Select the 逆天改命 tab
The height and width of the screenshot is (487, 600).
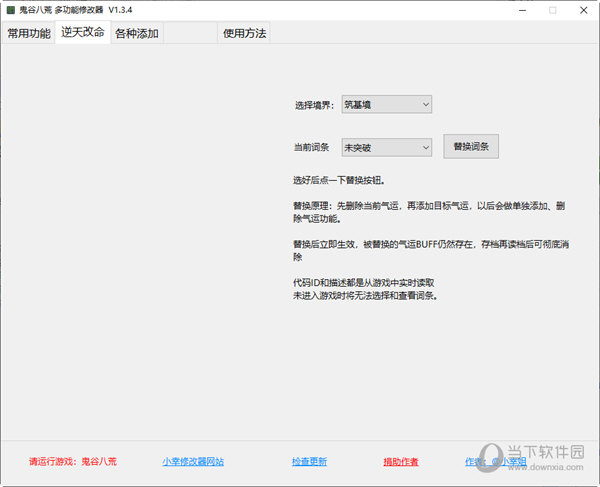pos(83,32)
